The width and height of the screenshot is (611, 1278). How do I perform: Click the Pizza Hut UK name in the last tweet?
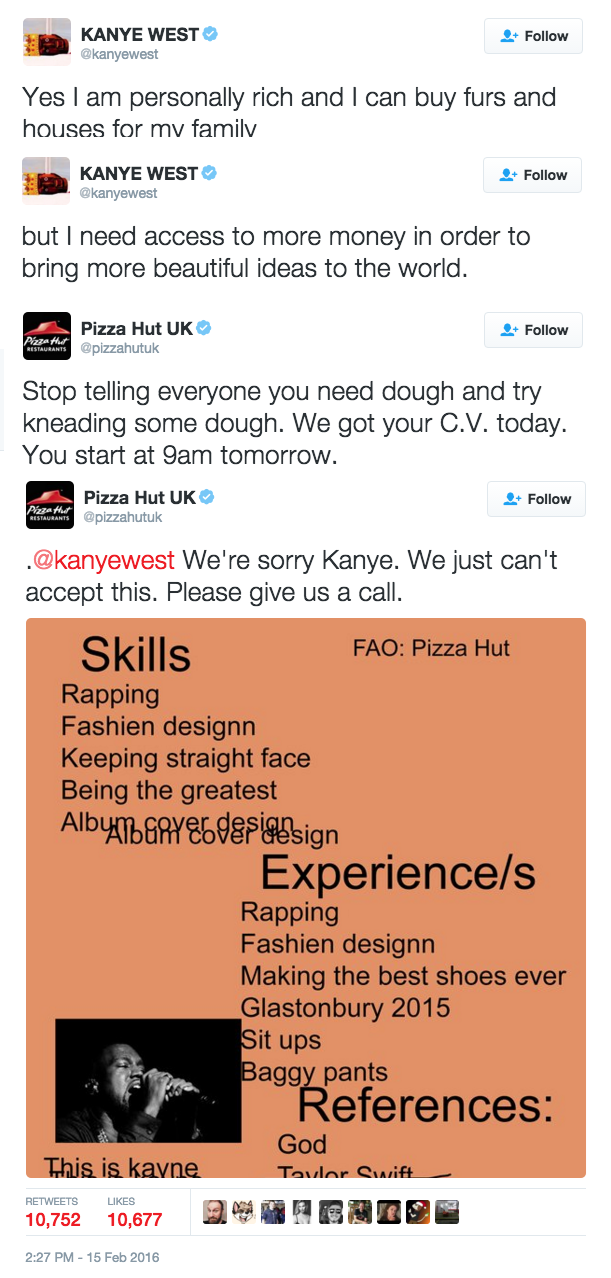138,497
